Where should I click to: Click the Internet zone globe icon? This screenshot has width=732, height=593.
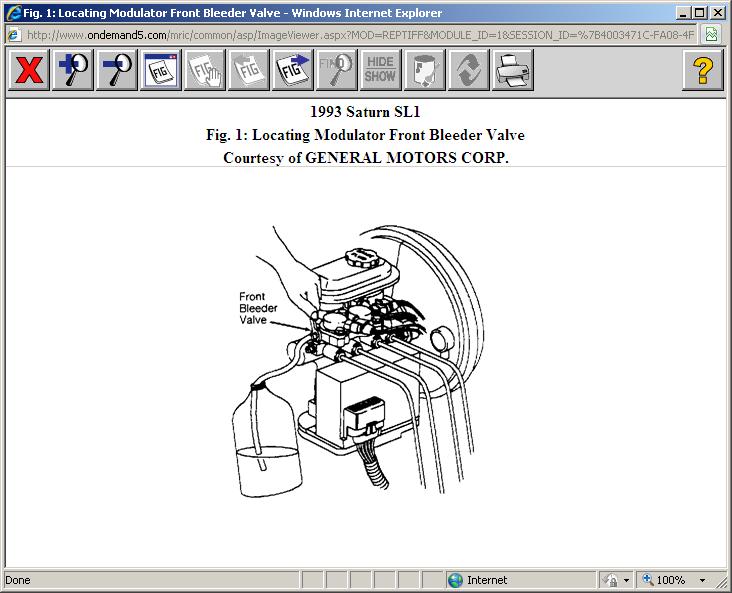pos(455,580)
